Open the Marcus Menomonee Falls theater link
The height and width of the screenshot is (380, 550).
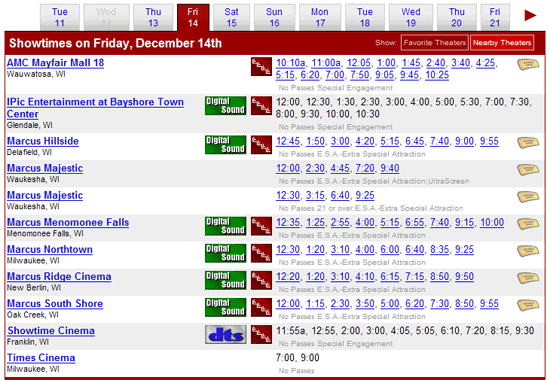tap(68, 222)
